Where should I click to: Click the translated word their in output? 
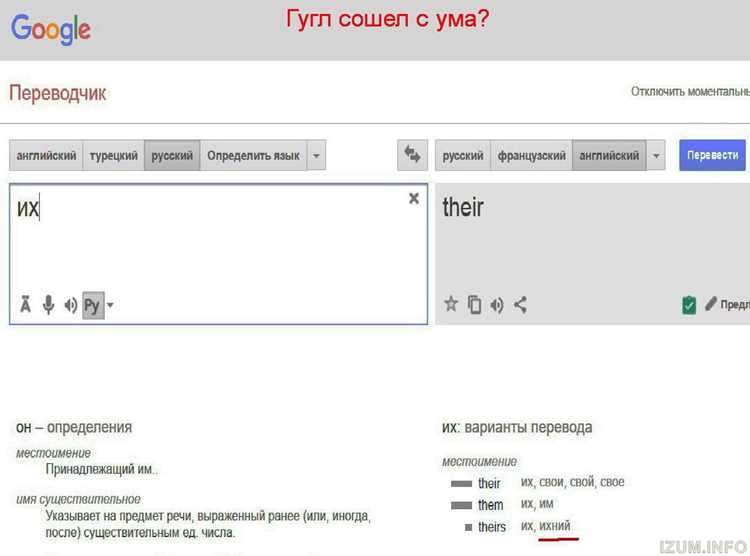[x=463, y=207]
